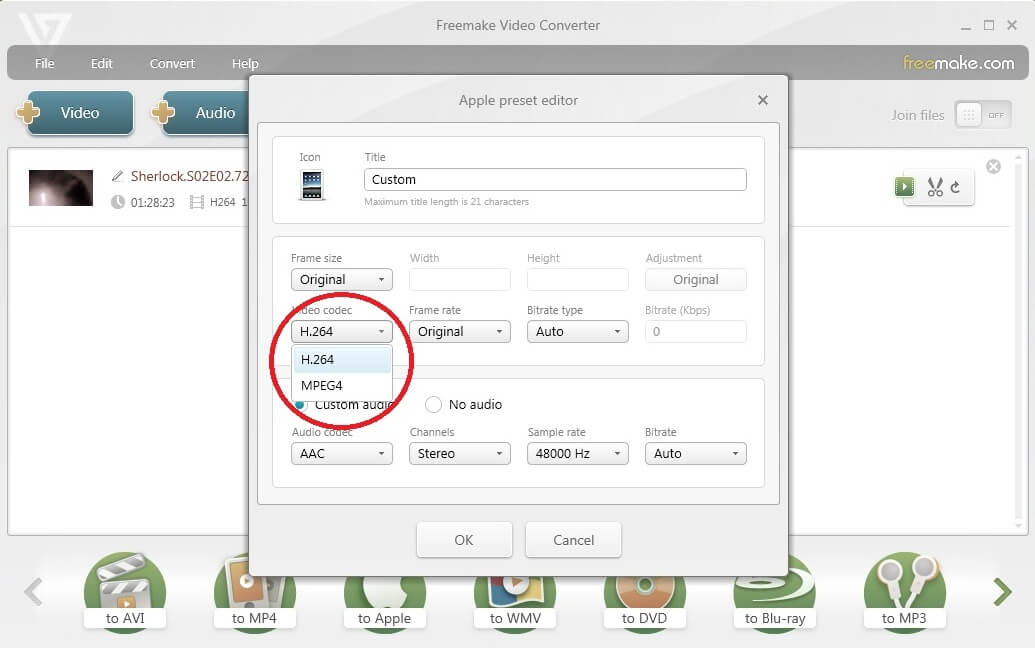Image resolution: width=1035 pixels, height=648 pixels.
Task: Collapse the Video codec dropdown
Action: pos(341,331)
